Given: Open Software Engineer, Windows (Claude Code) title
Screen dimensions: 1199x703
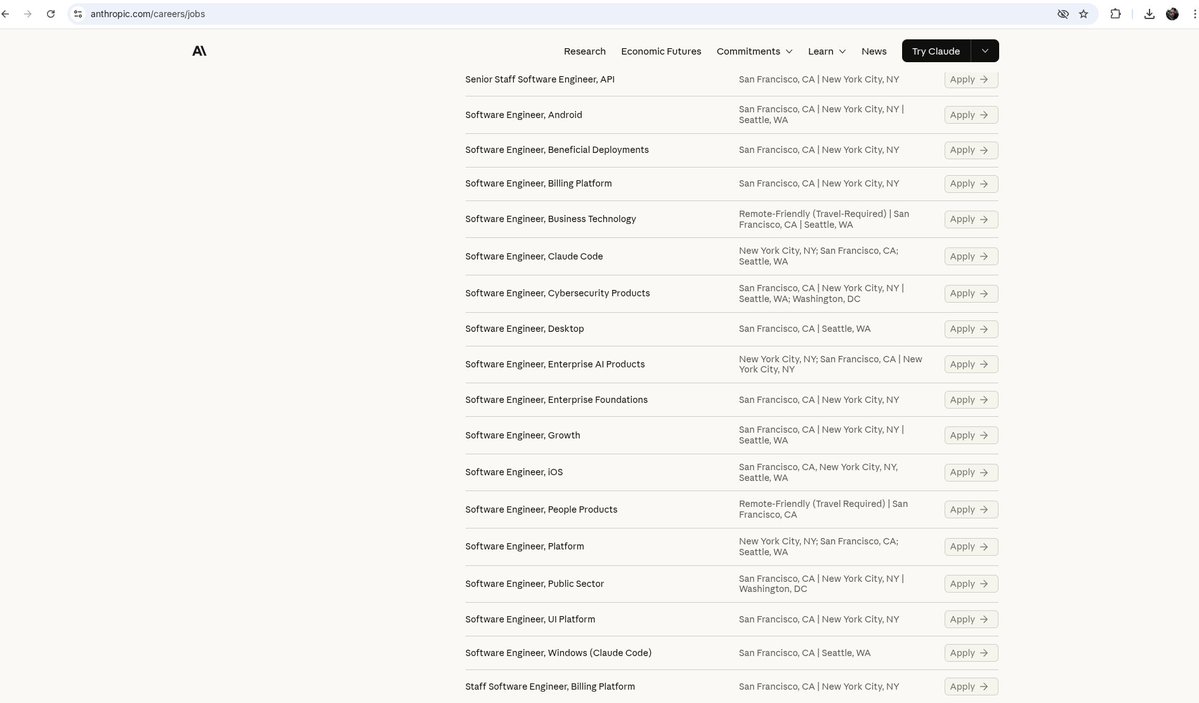Looking at the screenshot, I should click(x=558, y=653).
